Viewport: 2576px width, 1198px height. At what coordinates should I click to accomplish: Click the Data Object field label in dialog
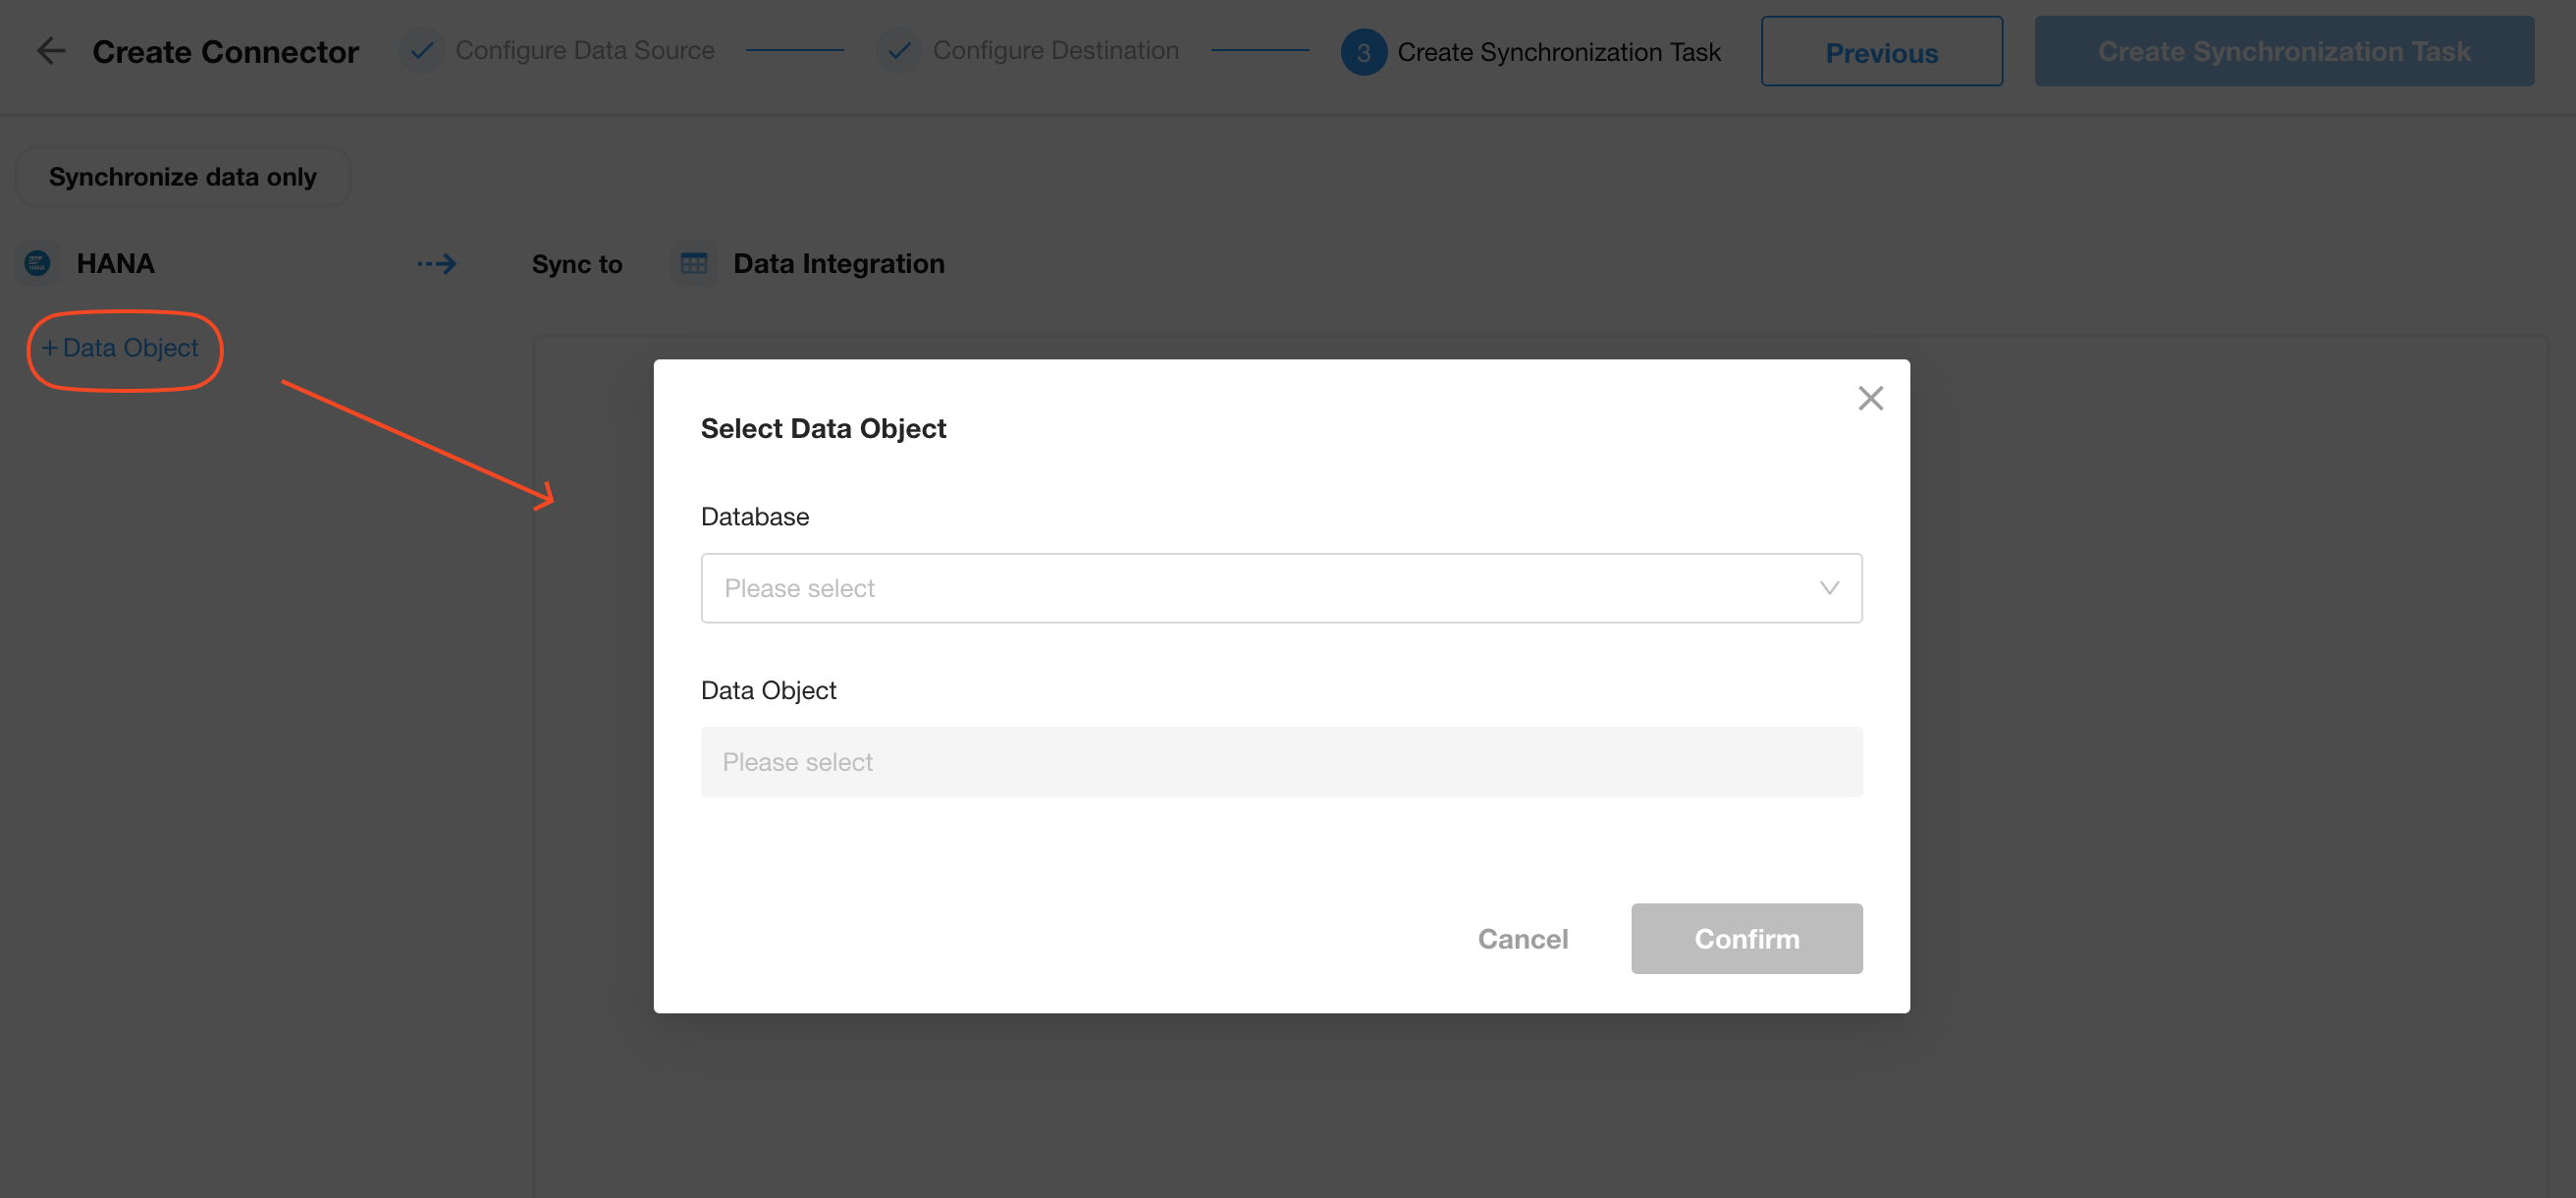pyautogui.click(x=768, y=690)
